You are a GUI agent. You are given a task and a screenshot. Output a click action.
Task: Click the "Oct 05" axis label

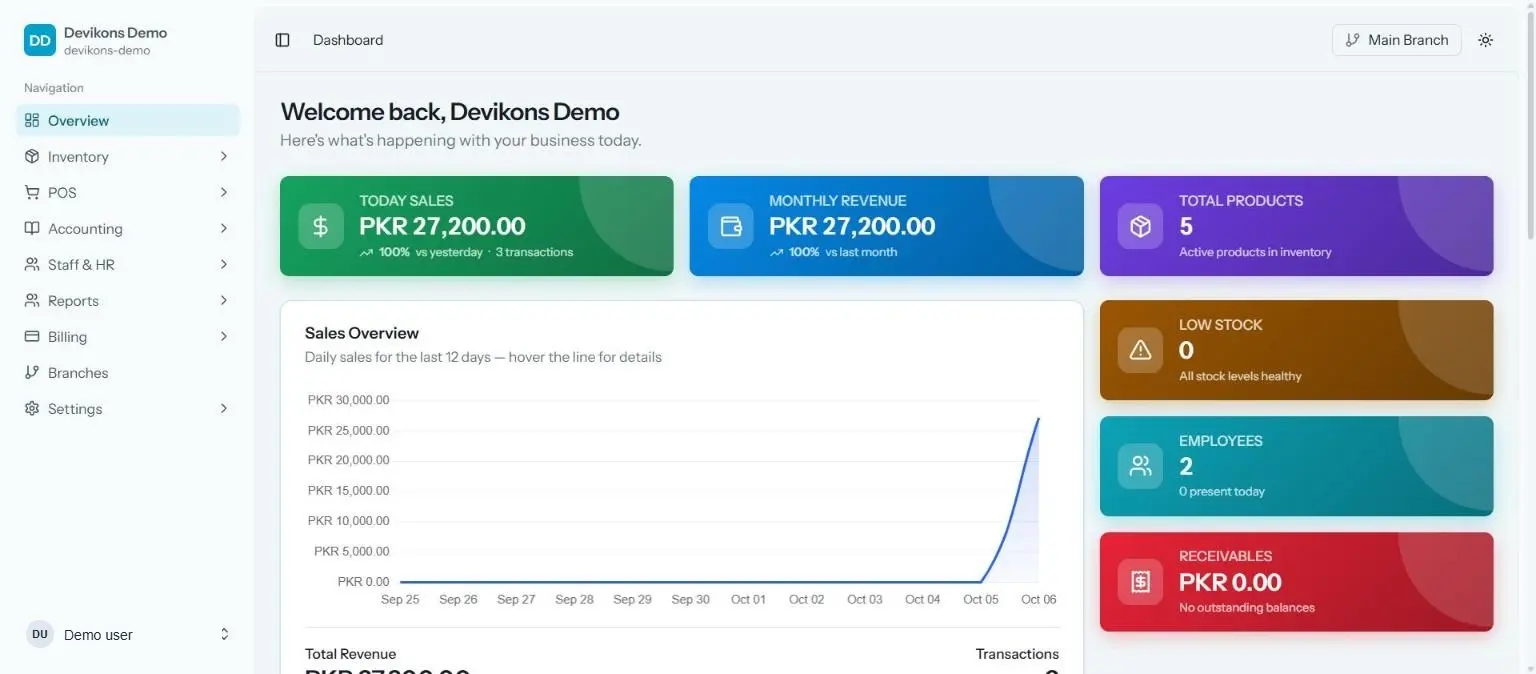[x=981, y=600]
